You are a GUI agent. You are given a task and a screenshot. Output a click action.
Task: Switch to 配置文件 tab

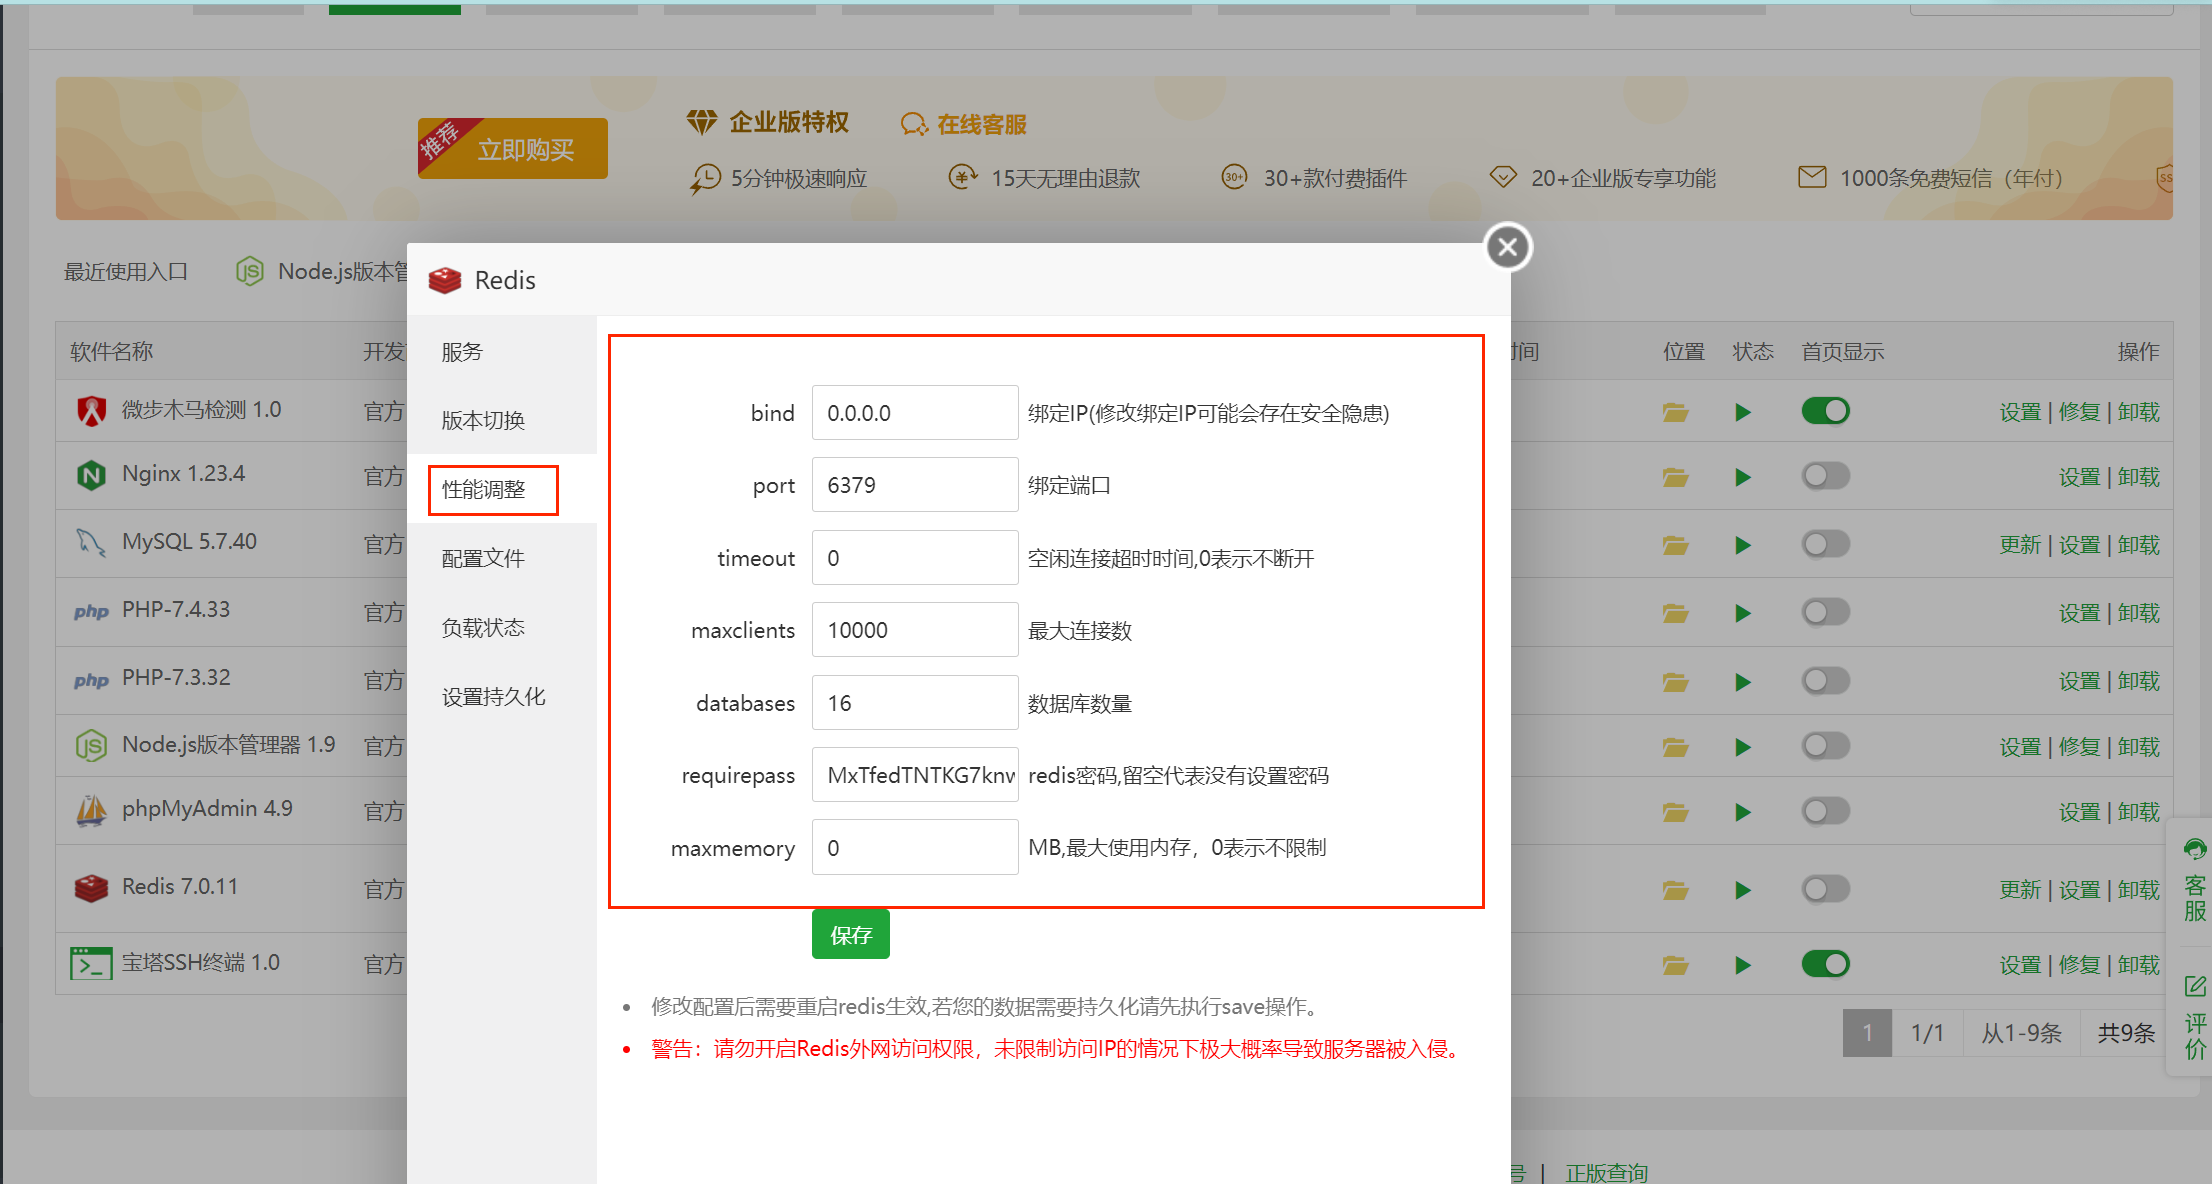[483, 558]
